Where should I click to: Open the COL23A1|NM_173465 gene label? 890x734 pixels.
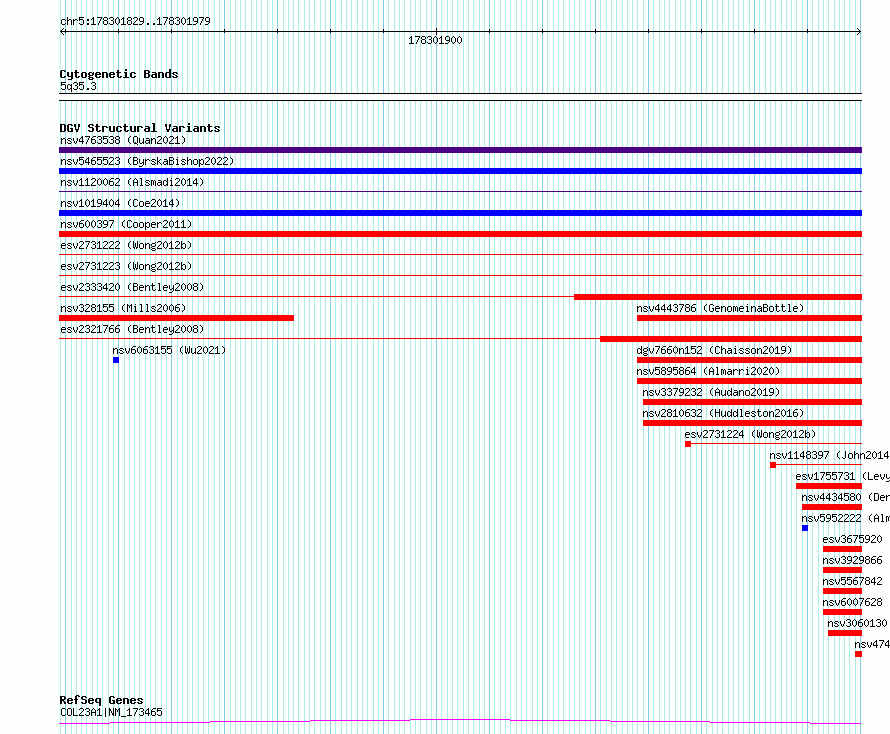point(111,712)
